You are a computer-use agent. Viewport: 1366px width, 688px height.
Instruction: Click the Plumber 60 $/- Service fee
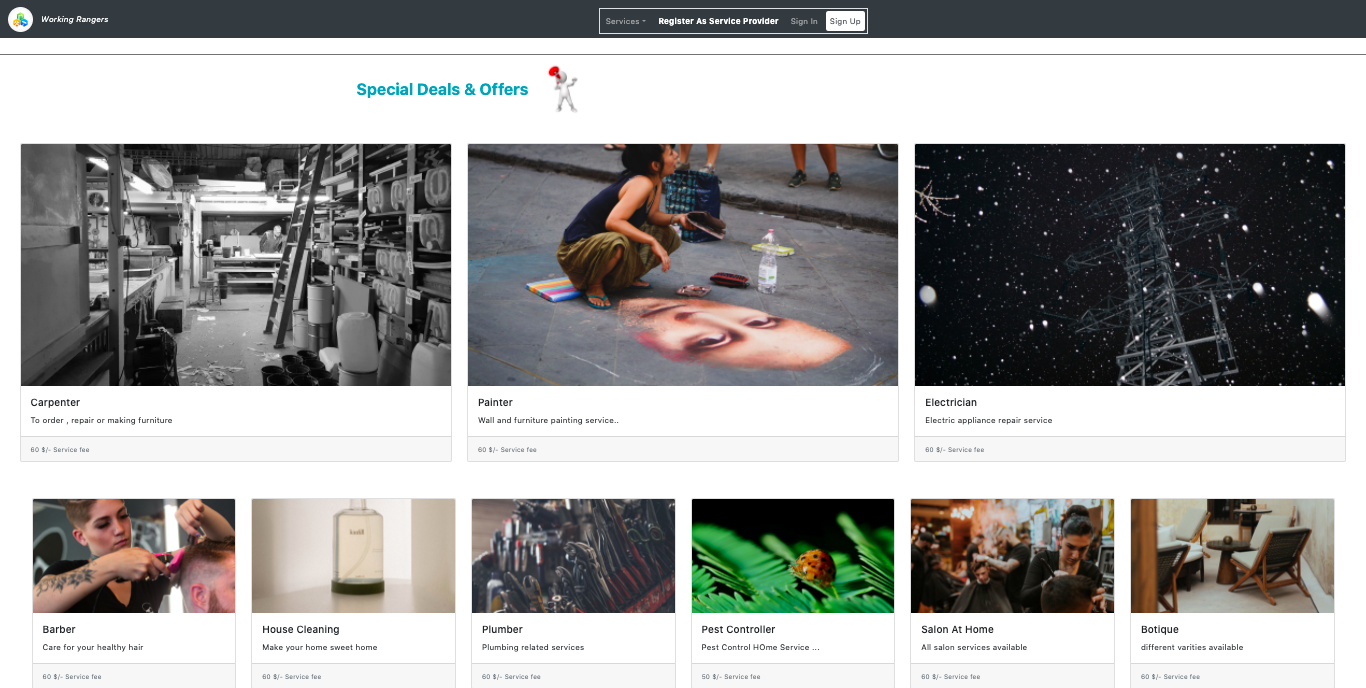[511, 677]
